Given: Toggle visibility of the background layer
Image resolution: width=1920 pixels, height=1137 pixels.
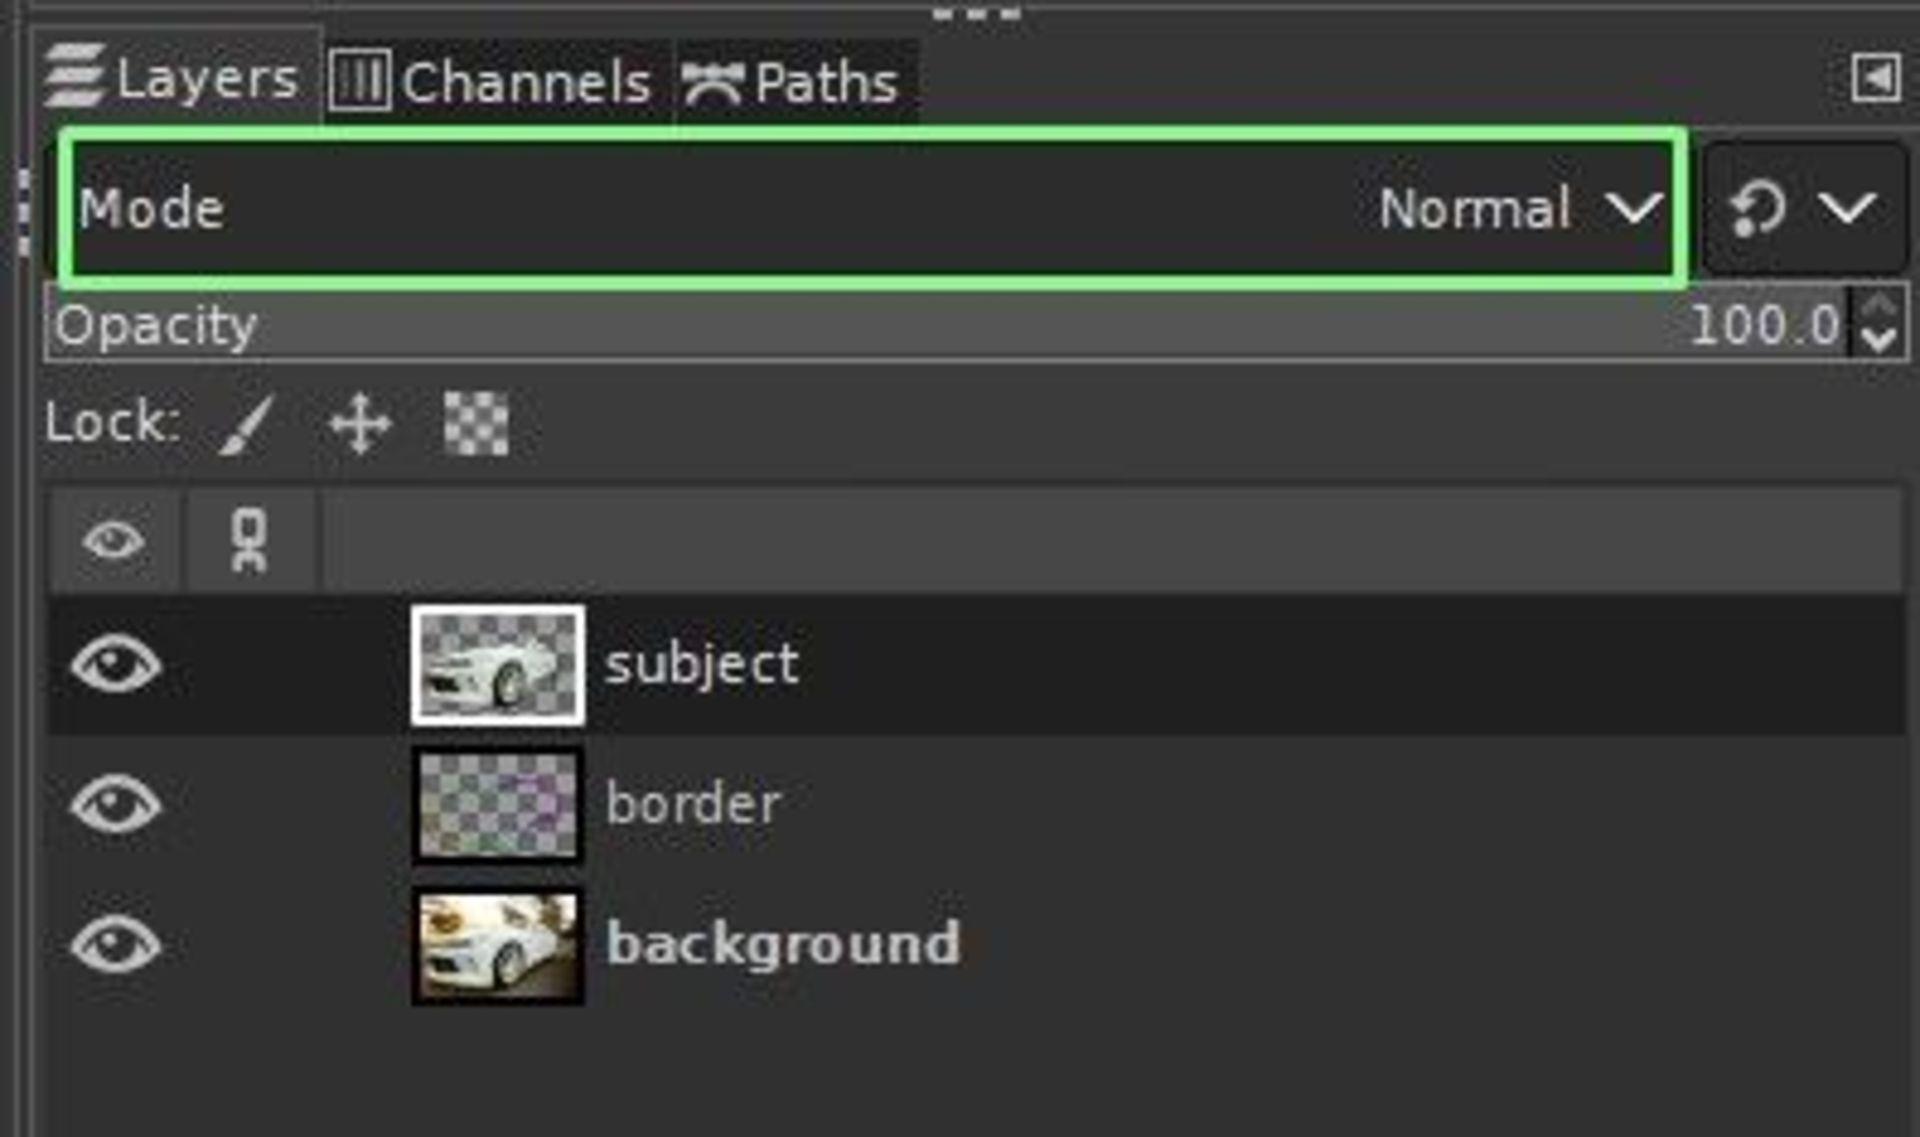Looking at the screenshot, I should click(x=115, y=944).
